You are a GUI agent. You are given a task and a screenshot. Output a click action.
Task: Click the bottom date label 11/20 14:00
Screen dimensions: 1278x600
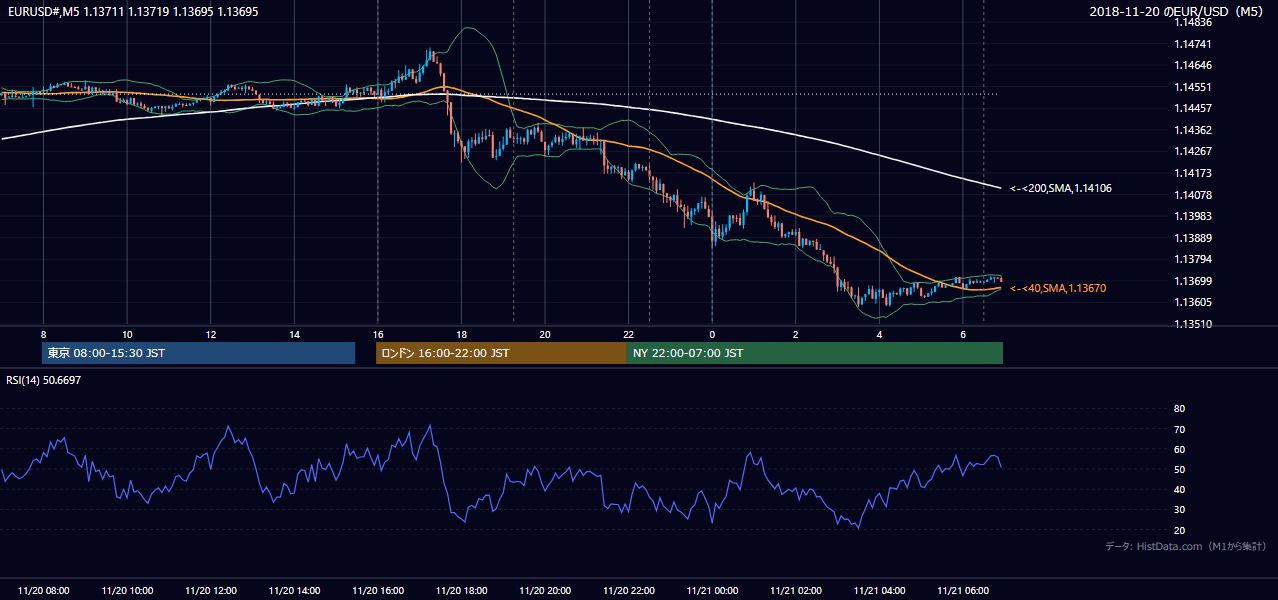(x=294, y=591)
